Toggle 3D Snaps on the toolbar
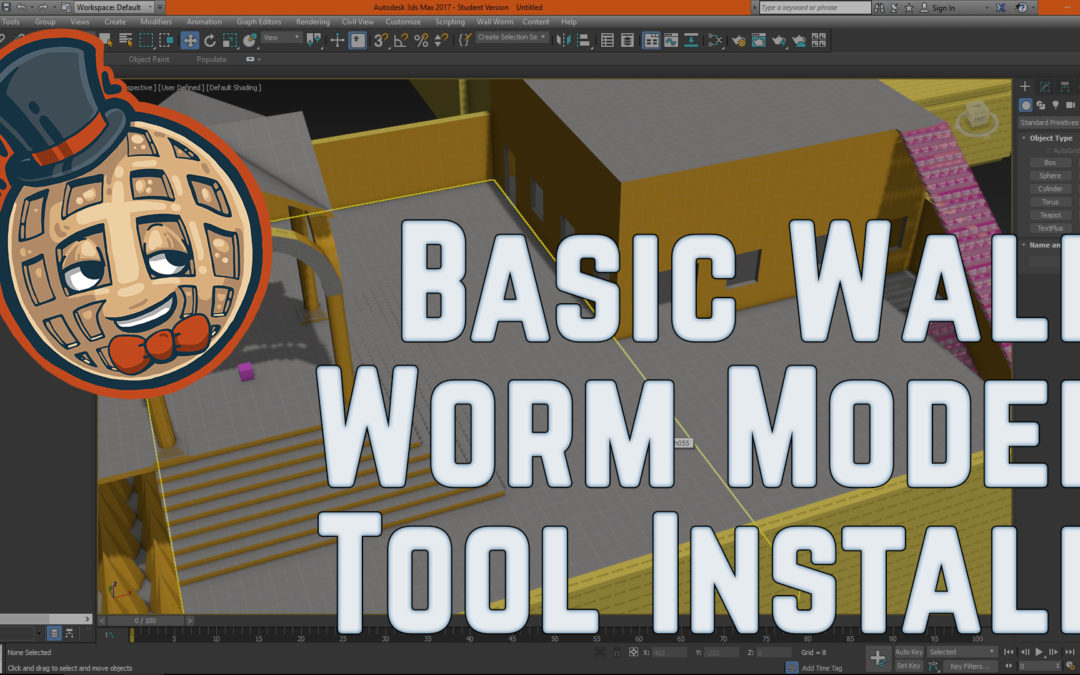The image size is (1080, 675). click(x=380, y=40)
